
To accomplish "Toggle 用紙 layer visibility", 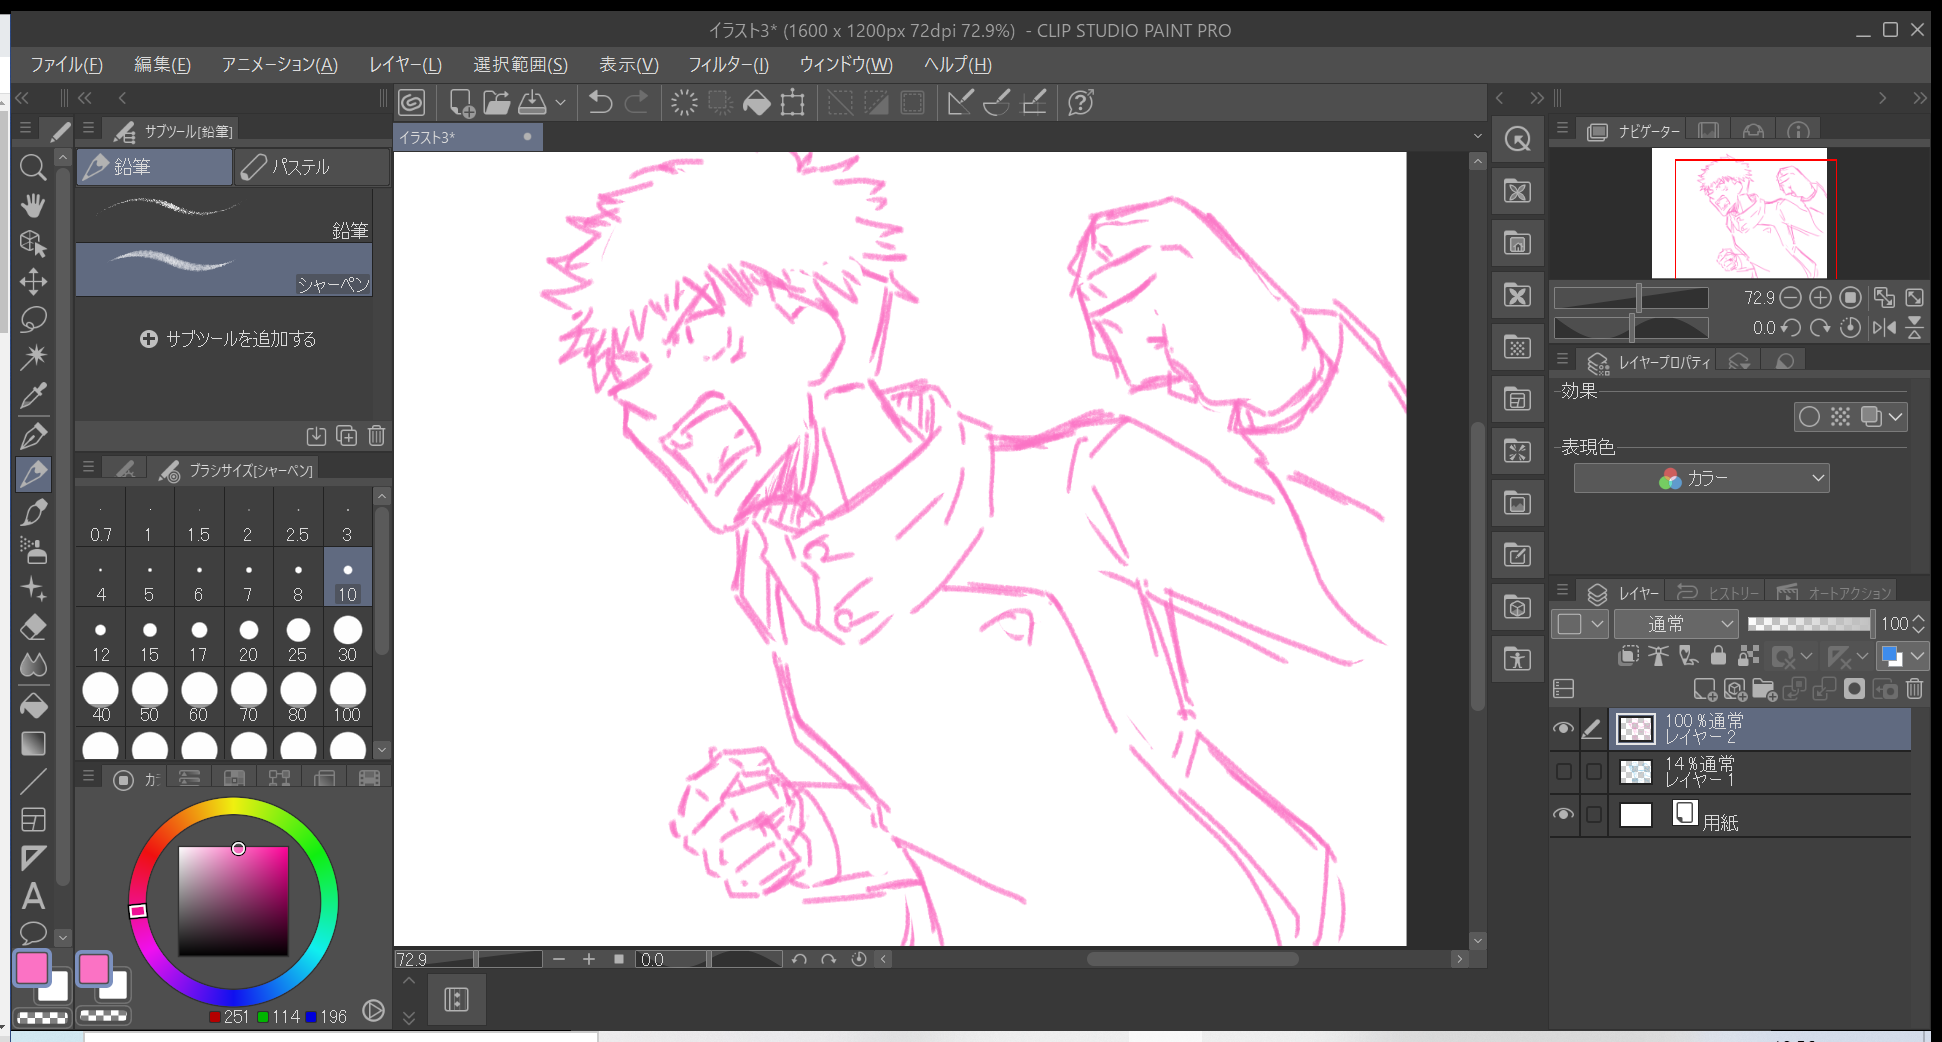I will click(x=1563, y=815).
